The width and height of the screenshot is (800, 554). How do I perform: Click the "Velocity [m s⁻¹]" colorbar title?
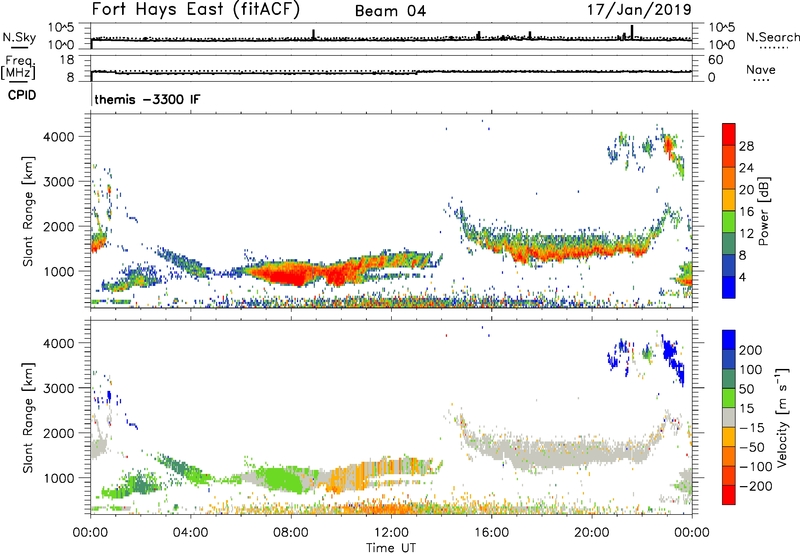(x=782, y=417)
